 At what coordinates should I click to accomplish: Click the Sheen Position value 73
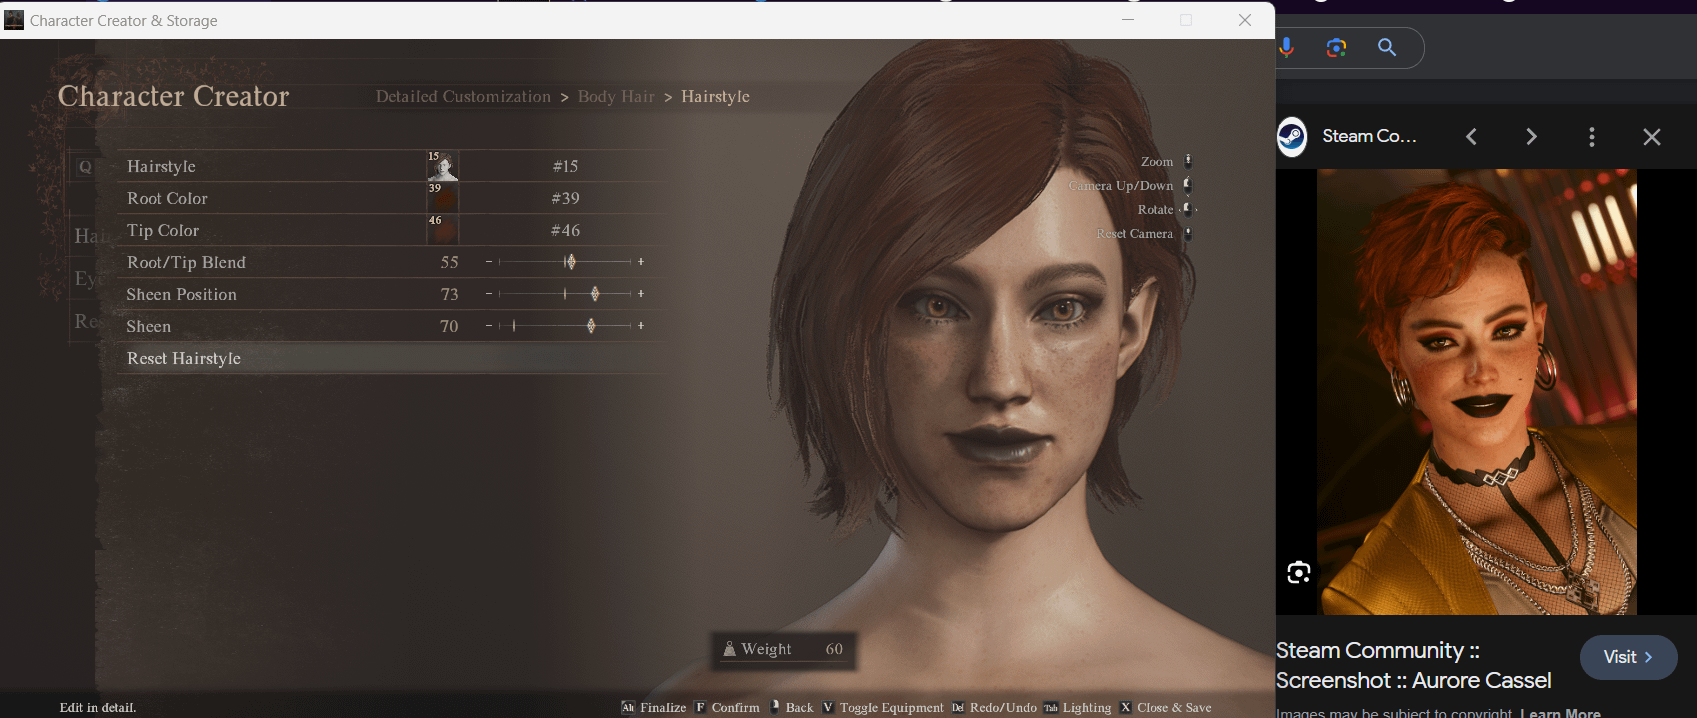click(x=449, y=294)
